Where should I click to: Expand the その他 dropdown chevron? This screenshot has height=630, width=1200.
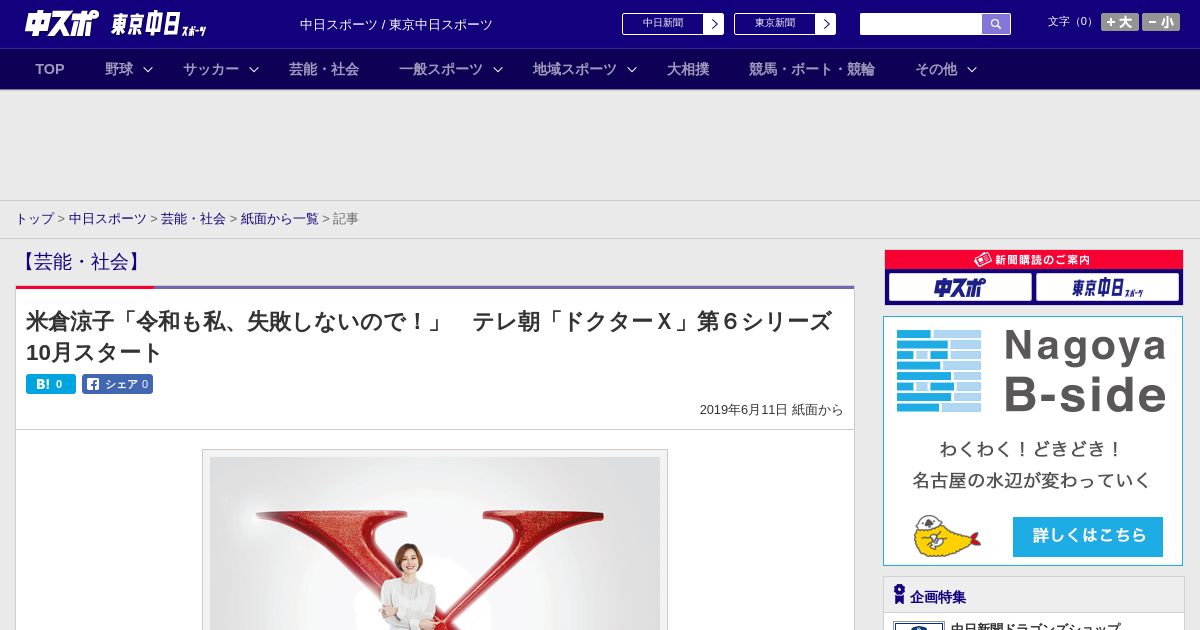(x=972, y=70)
